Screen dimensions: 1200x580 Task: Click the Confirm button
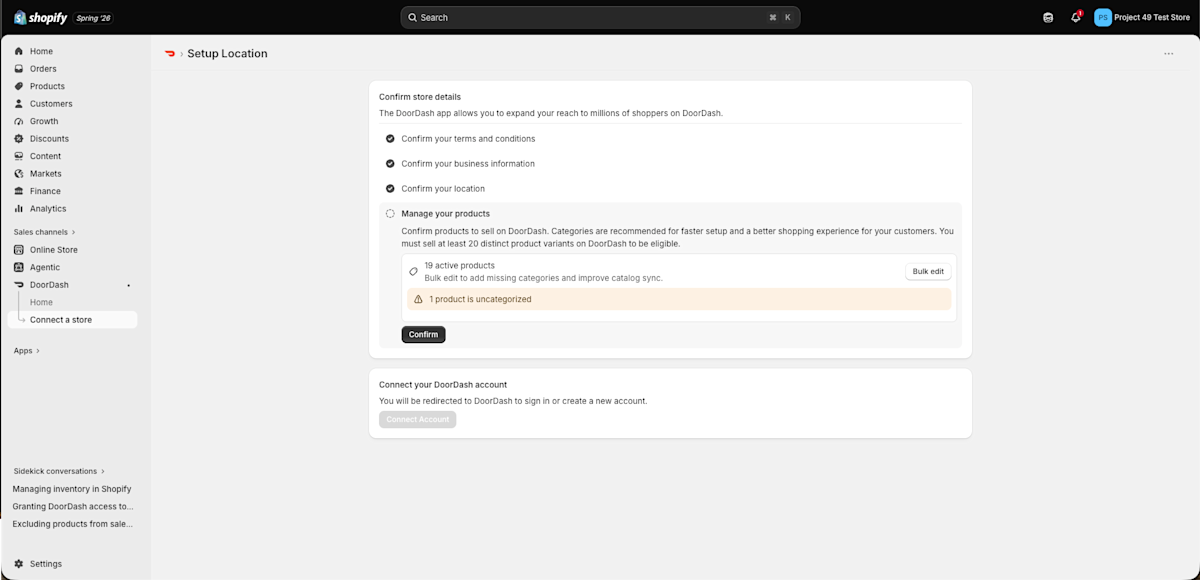423,335
